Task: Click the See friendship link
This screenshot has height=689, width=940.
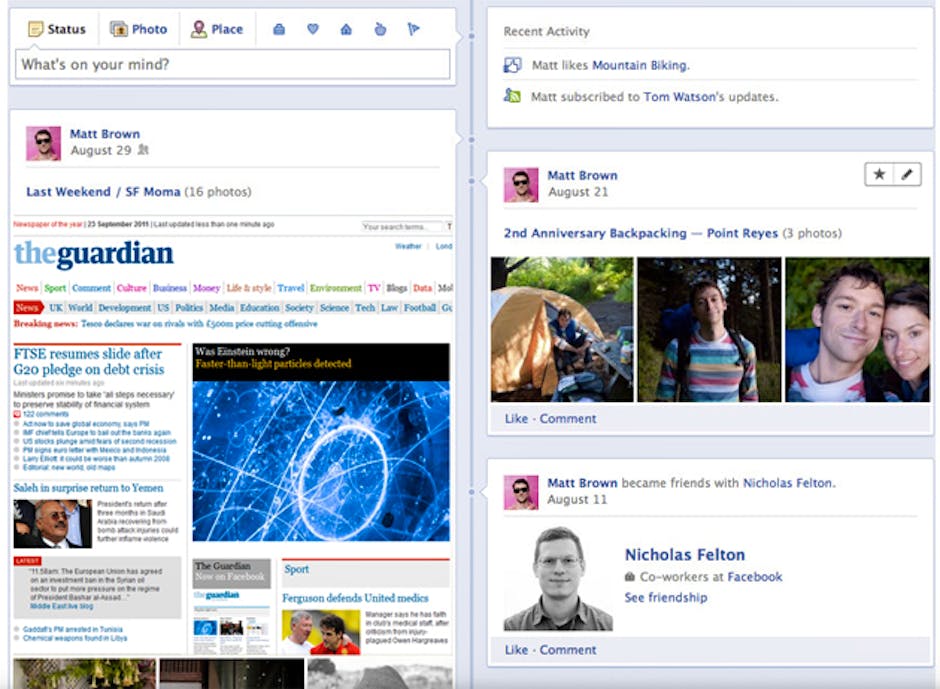Action: click(x=665, y=598)
